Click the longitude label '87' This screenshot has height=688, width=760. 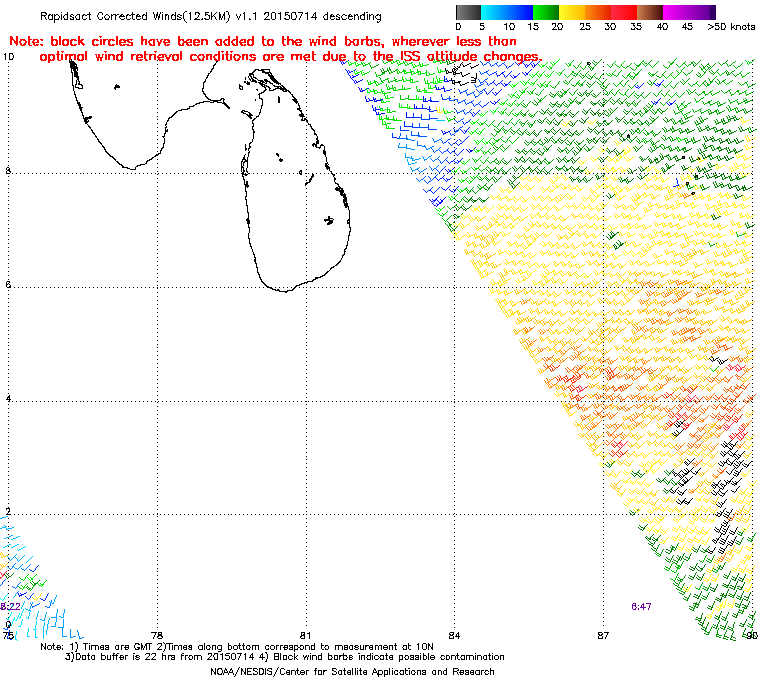tap(603, 635)
